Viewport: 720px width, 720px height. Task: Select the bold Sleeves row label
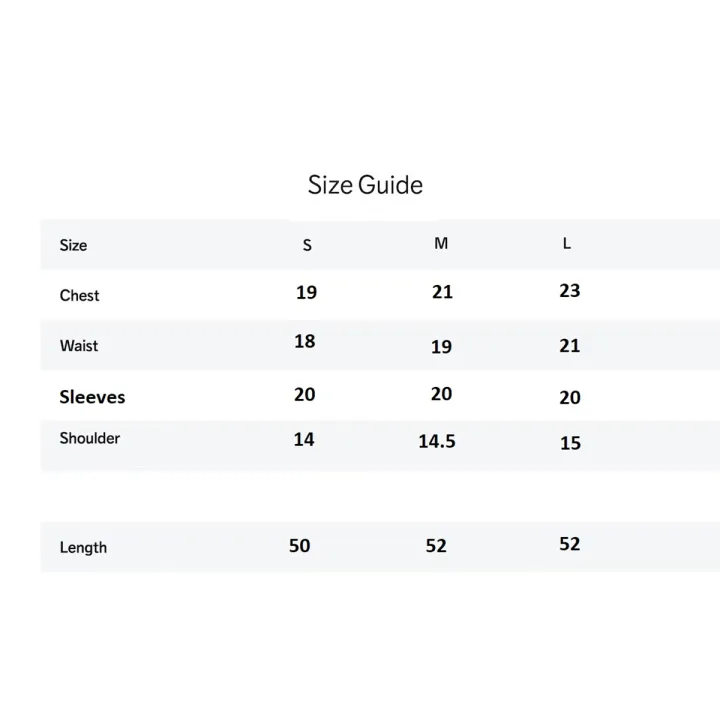(x=92, y=397)
